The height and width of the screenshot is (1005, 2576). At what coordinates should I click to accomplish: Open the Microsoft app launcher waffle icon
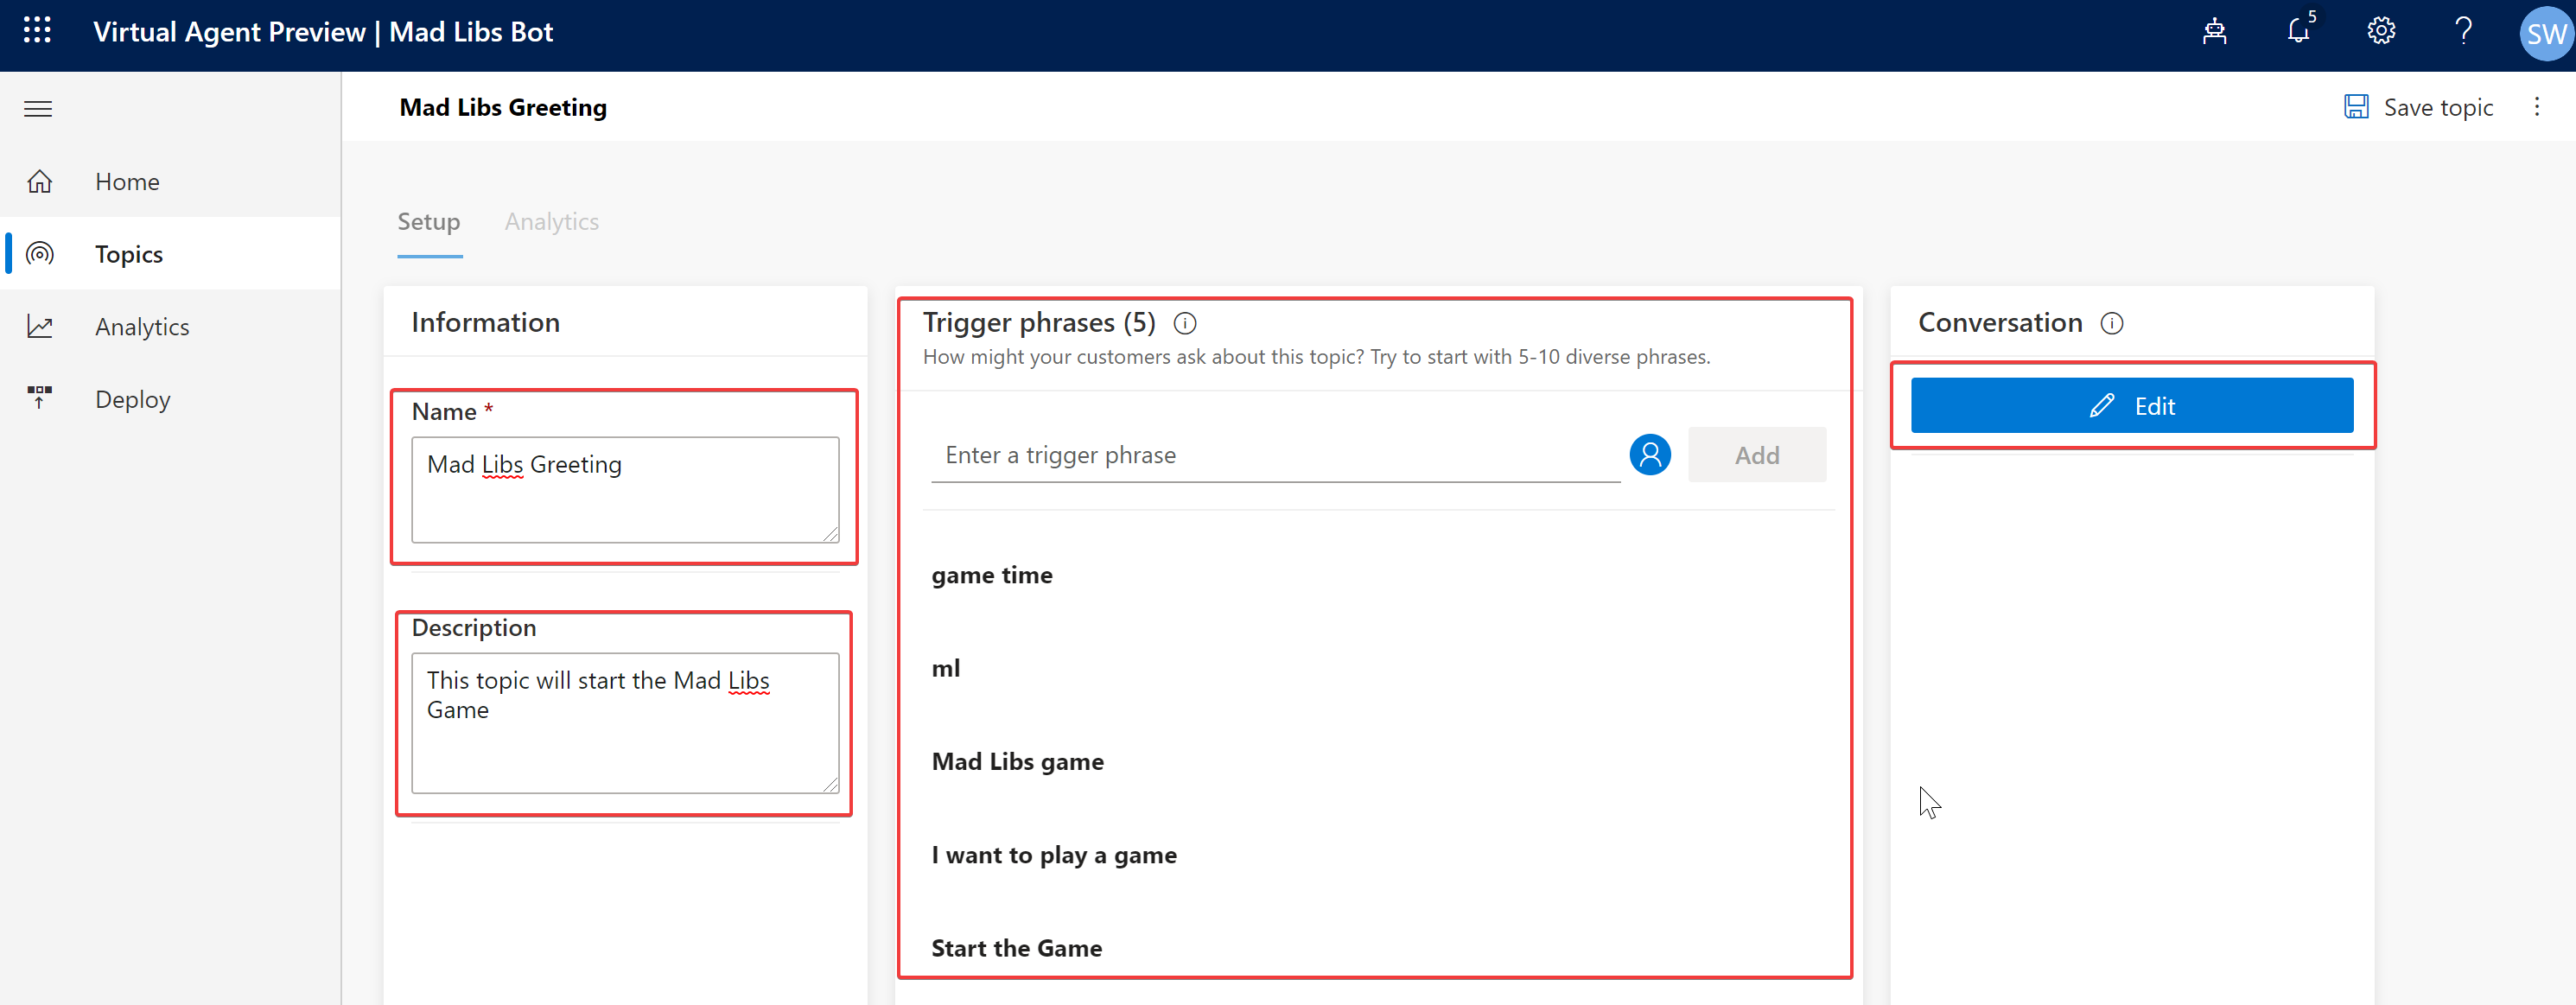point(37,30)
